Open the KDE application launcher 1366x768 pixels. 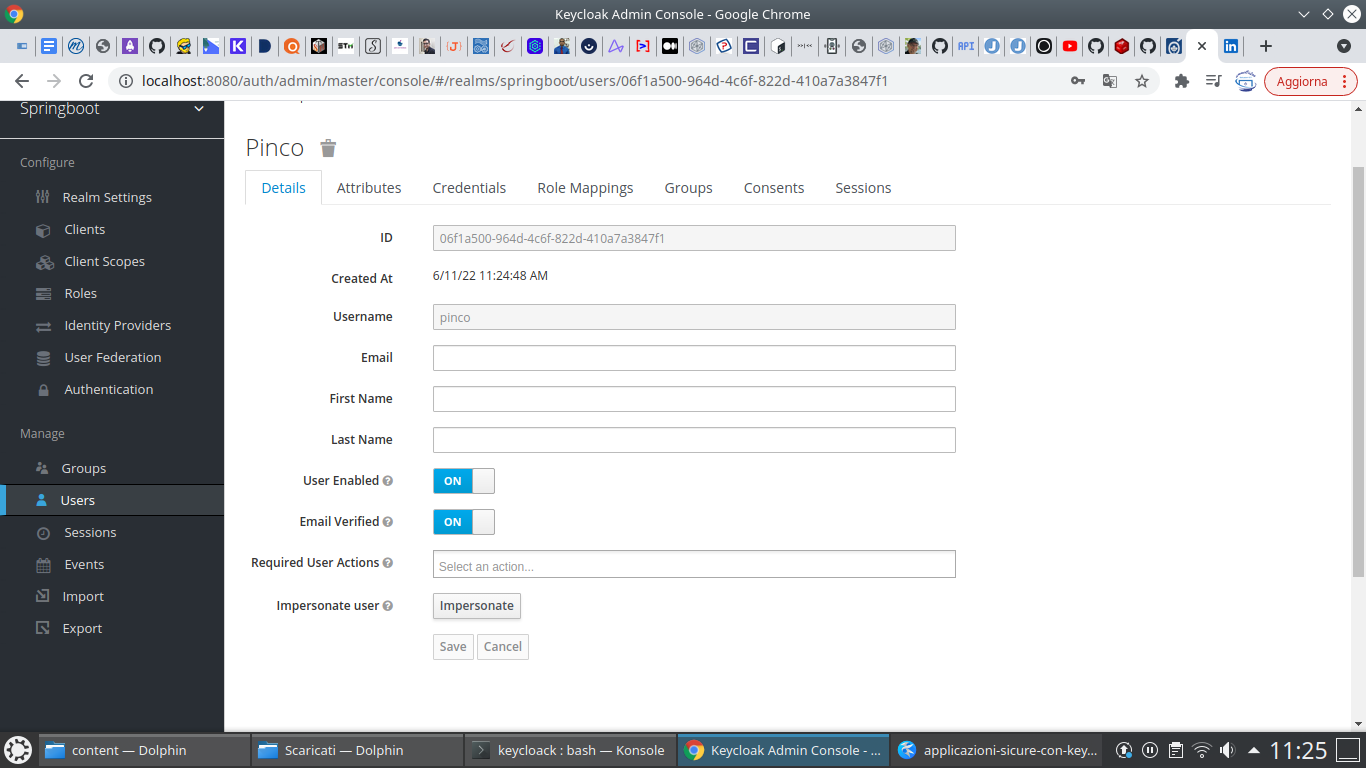click(18, 750)
